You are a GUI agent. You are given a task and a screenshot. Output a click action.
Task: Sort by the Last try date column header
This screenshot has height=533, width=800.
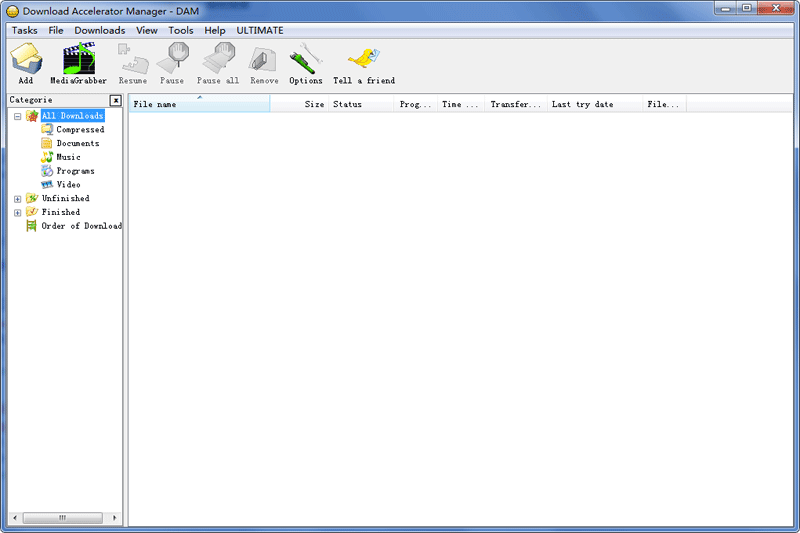coord(595,104)
